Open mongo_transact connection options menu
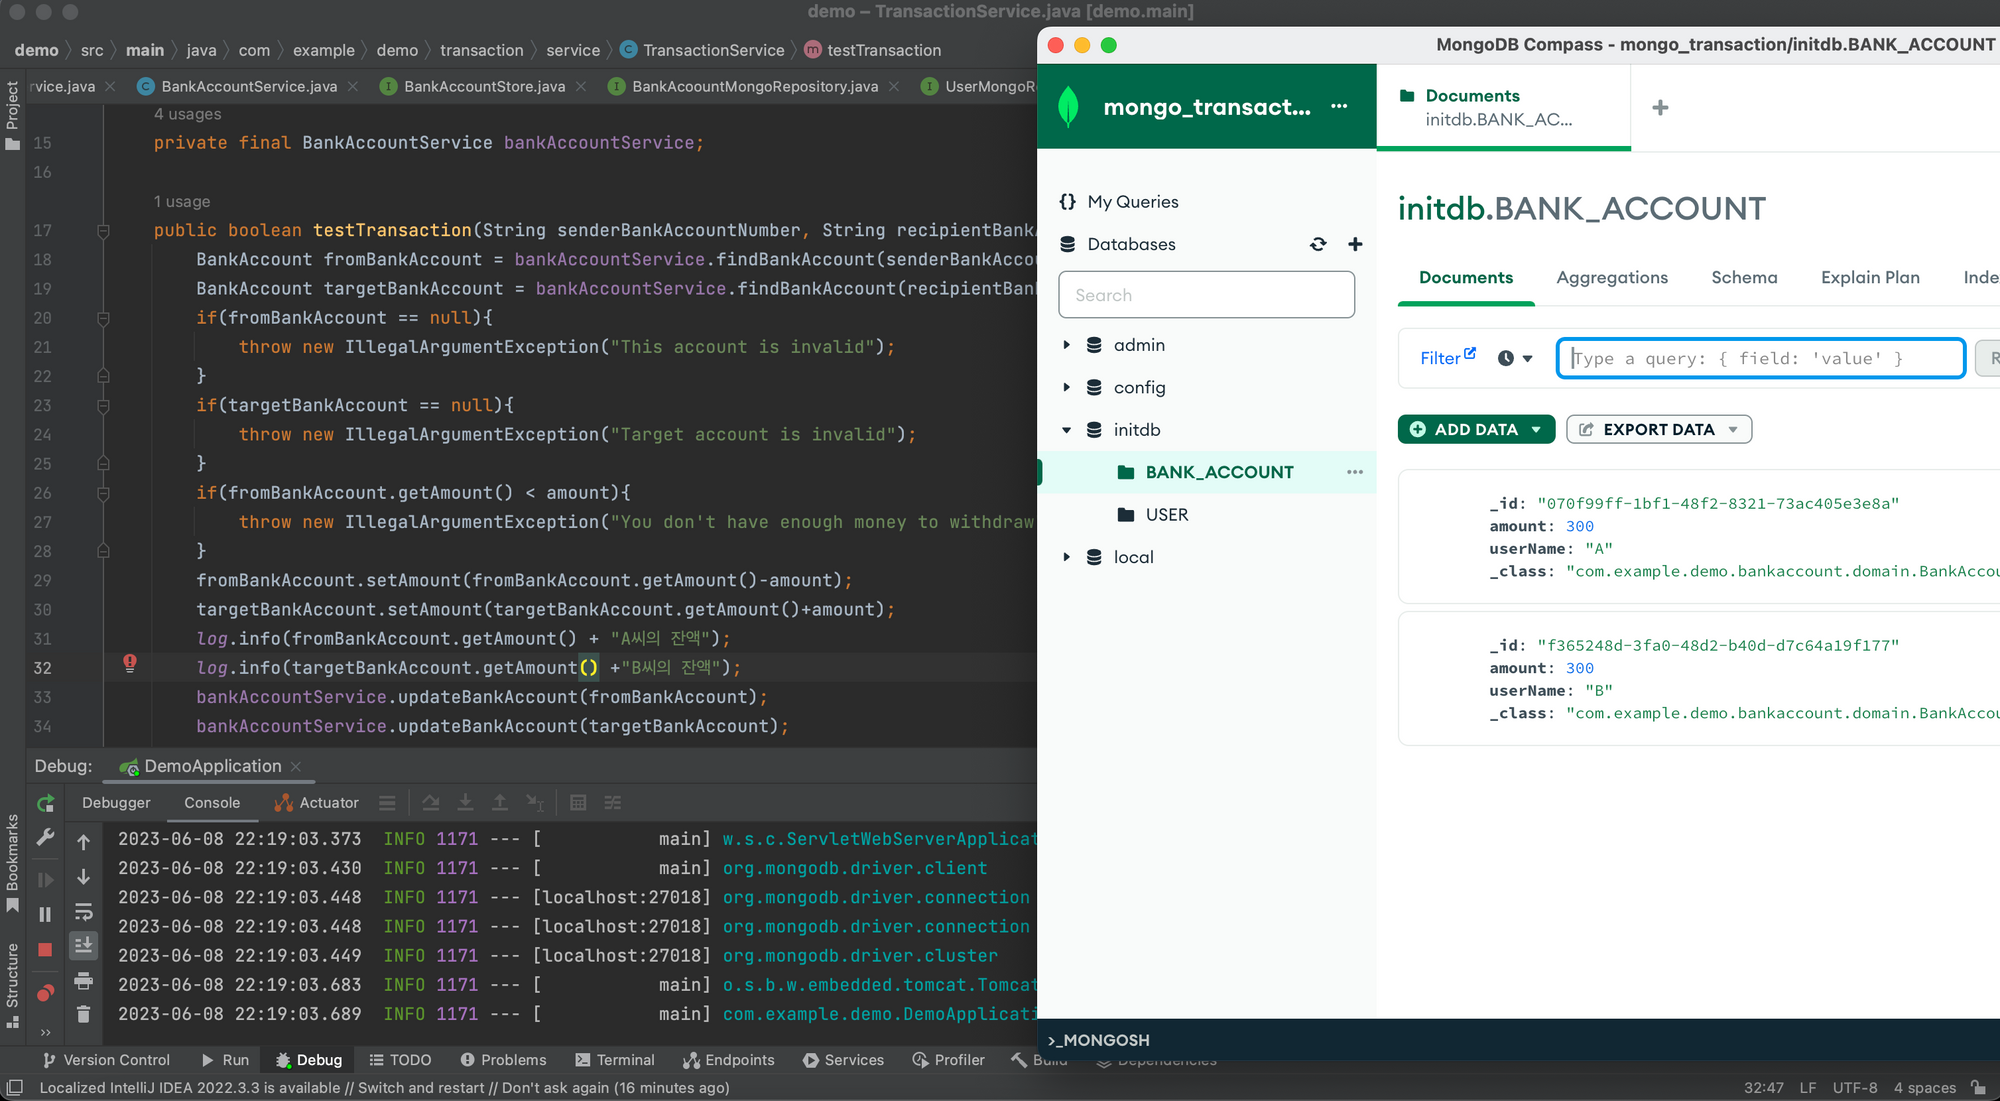 coord(1339,107)
